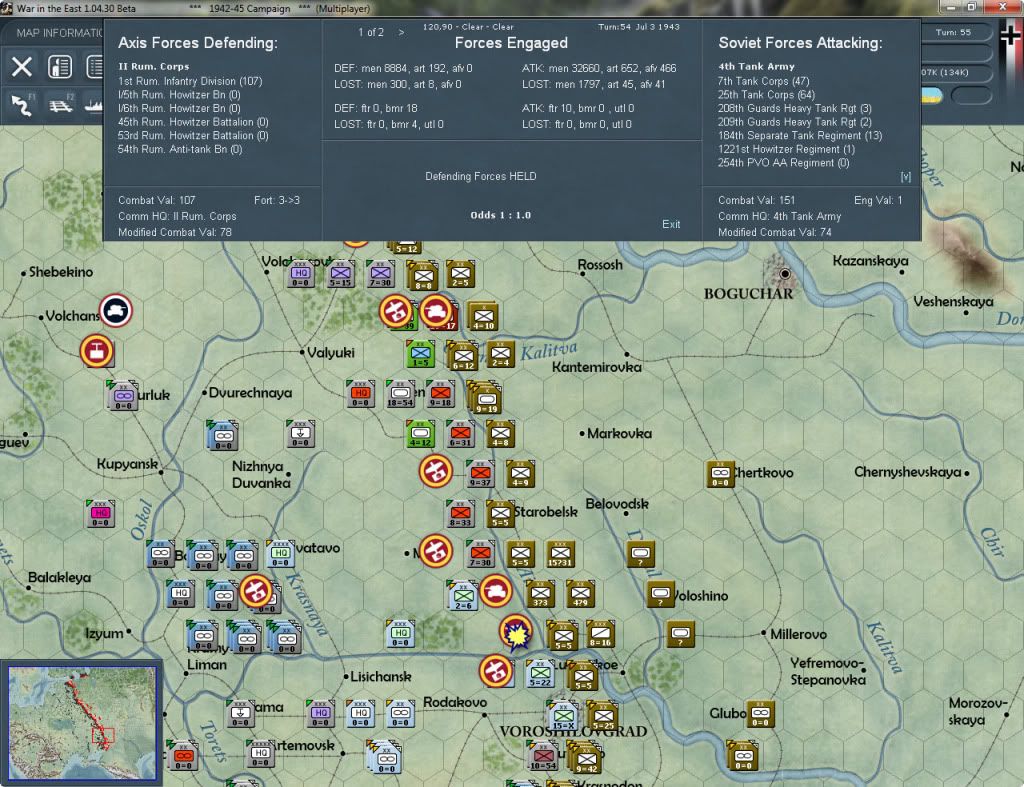
Task: Select the purple unit counter 5=15
Action: click(340, 274)
